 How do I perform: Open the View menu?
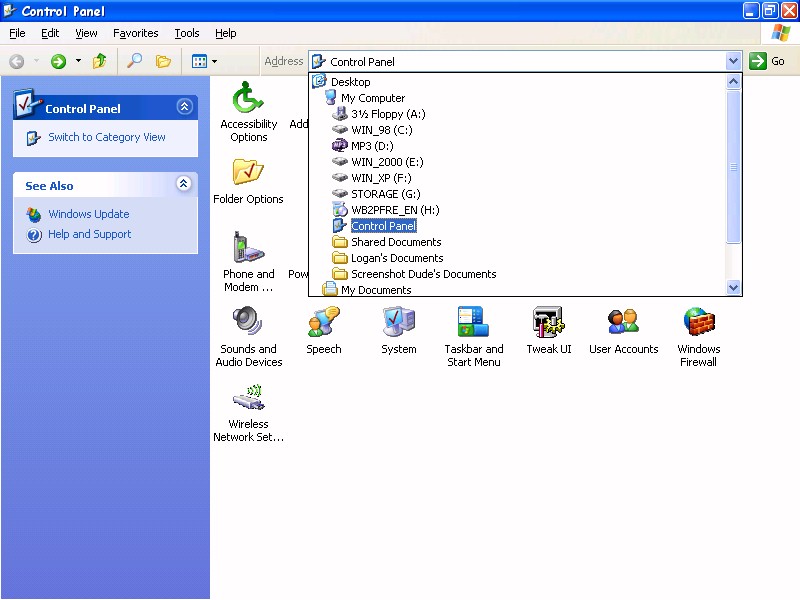click(x=86, y=34)
